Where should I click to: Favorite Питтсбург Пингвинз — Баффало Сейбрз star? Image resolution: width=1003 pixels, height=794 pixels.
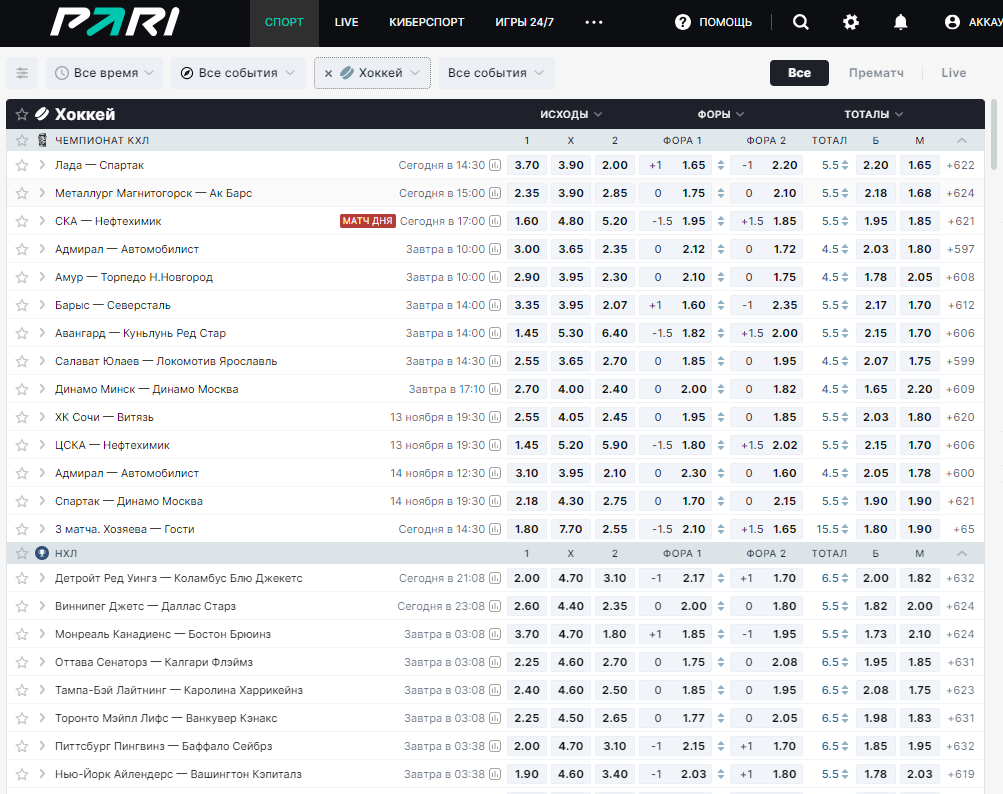click(x=22, y=747)
